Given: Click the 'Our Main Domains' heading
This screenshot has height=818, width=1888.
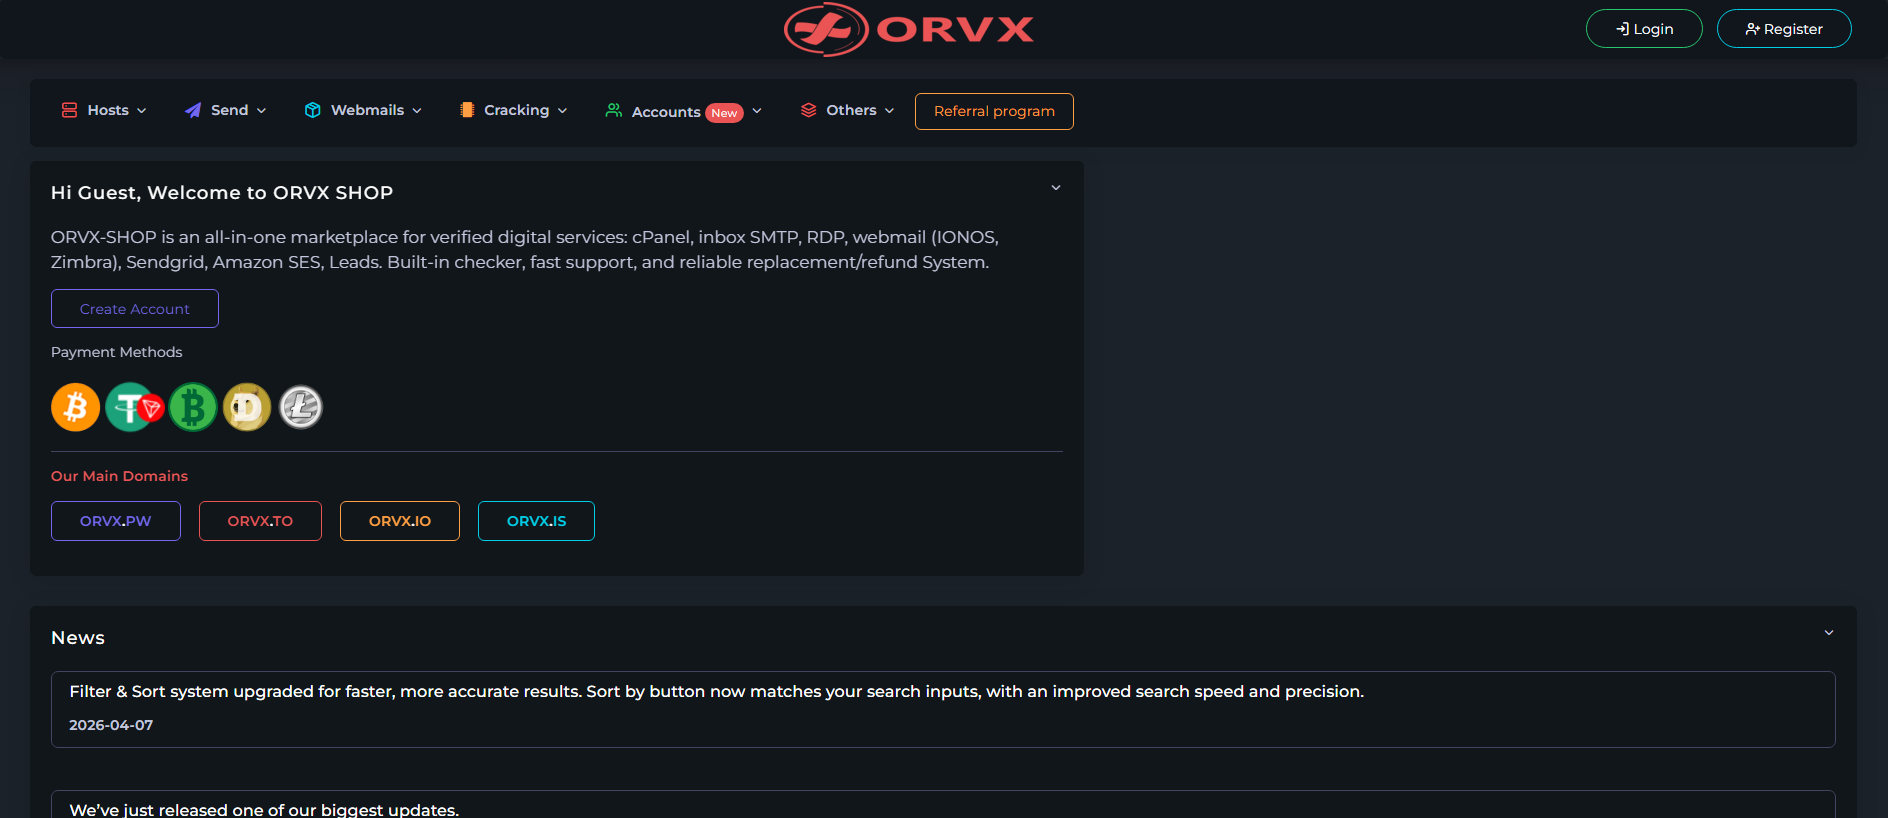Looking at the screenshot, I should (x=119, y=476).
